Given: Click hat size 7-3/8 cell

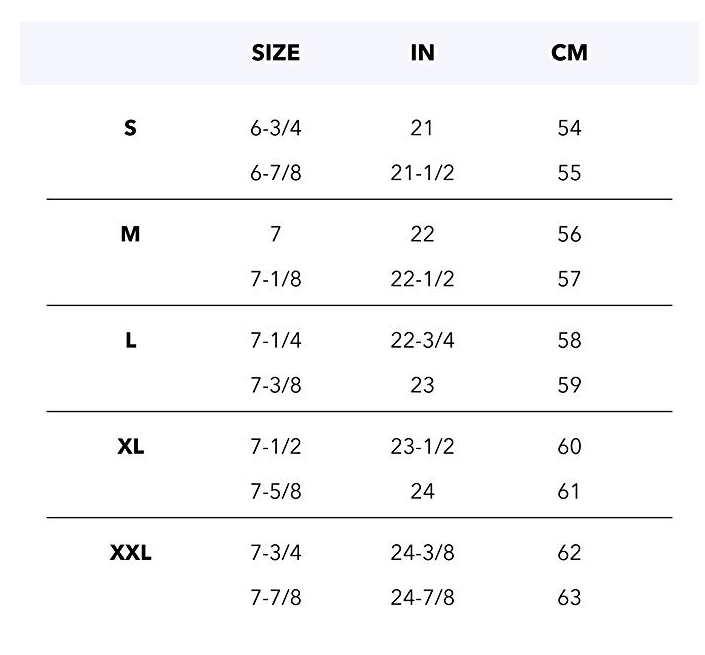Looking at the screenshot, I should tap(275, 385).
